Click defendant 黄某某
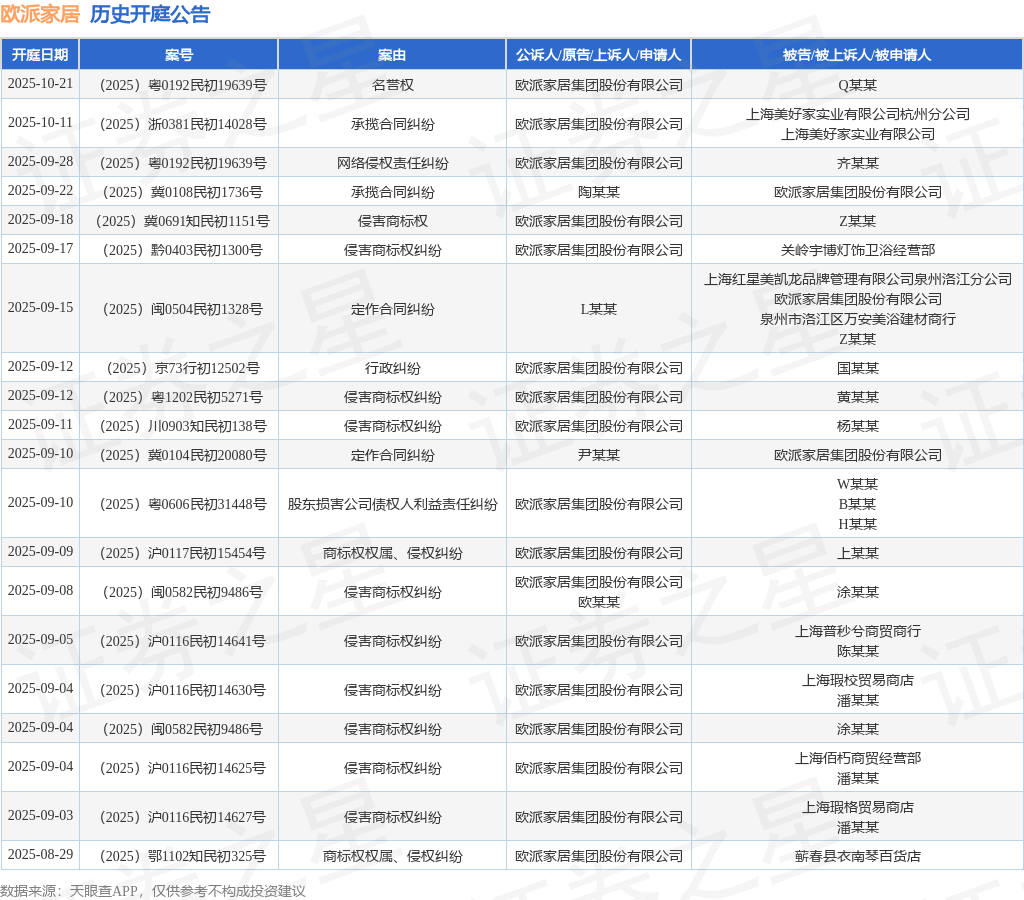Screen dimensions: 1024x900 tap(857, 397)
